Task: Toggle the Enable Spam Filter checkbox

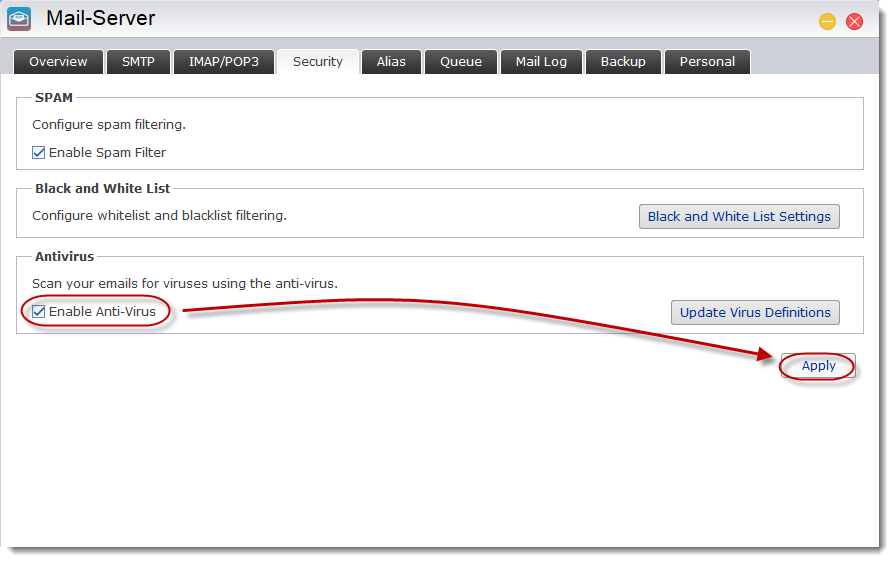Action: click(39, 153)
